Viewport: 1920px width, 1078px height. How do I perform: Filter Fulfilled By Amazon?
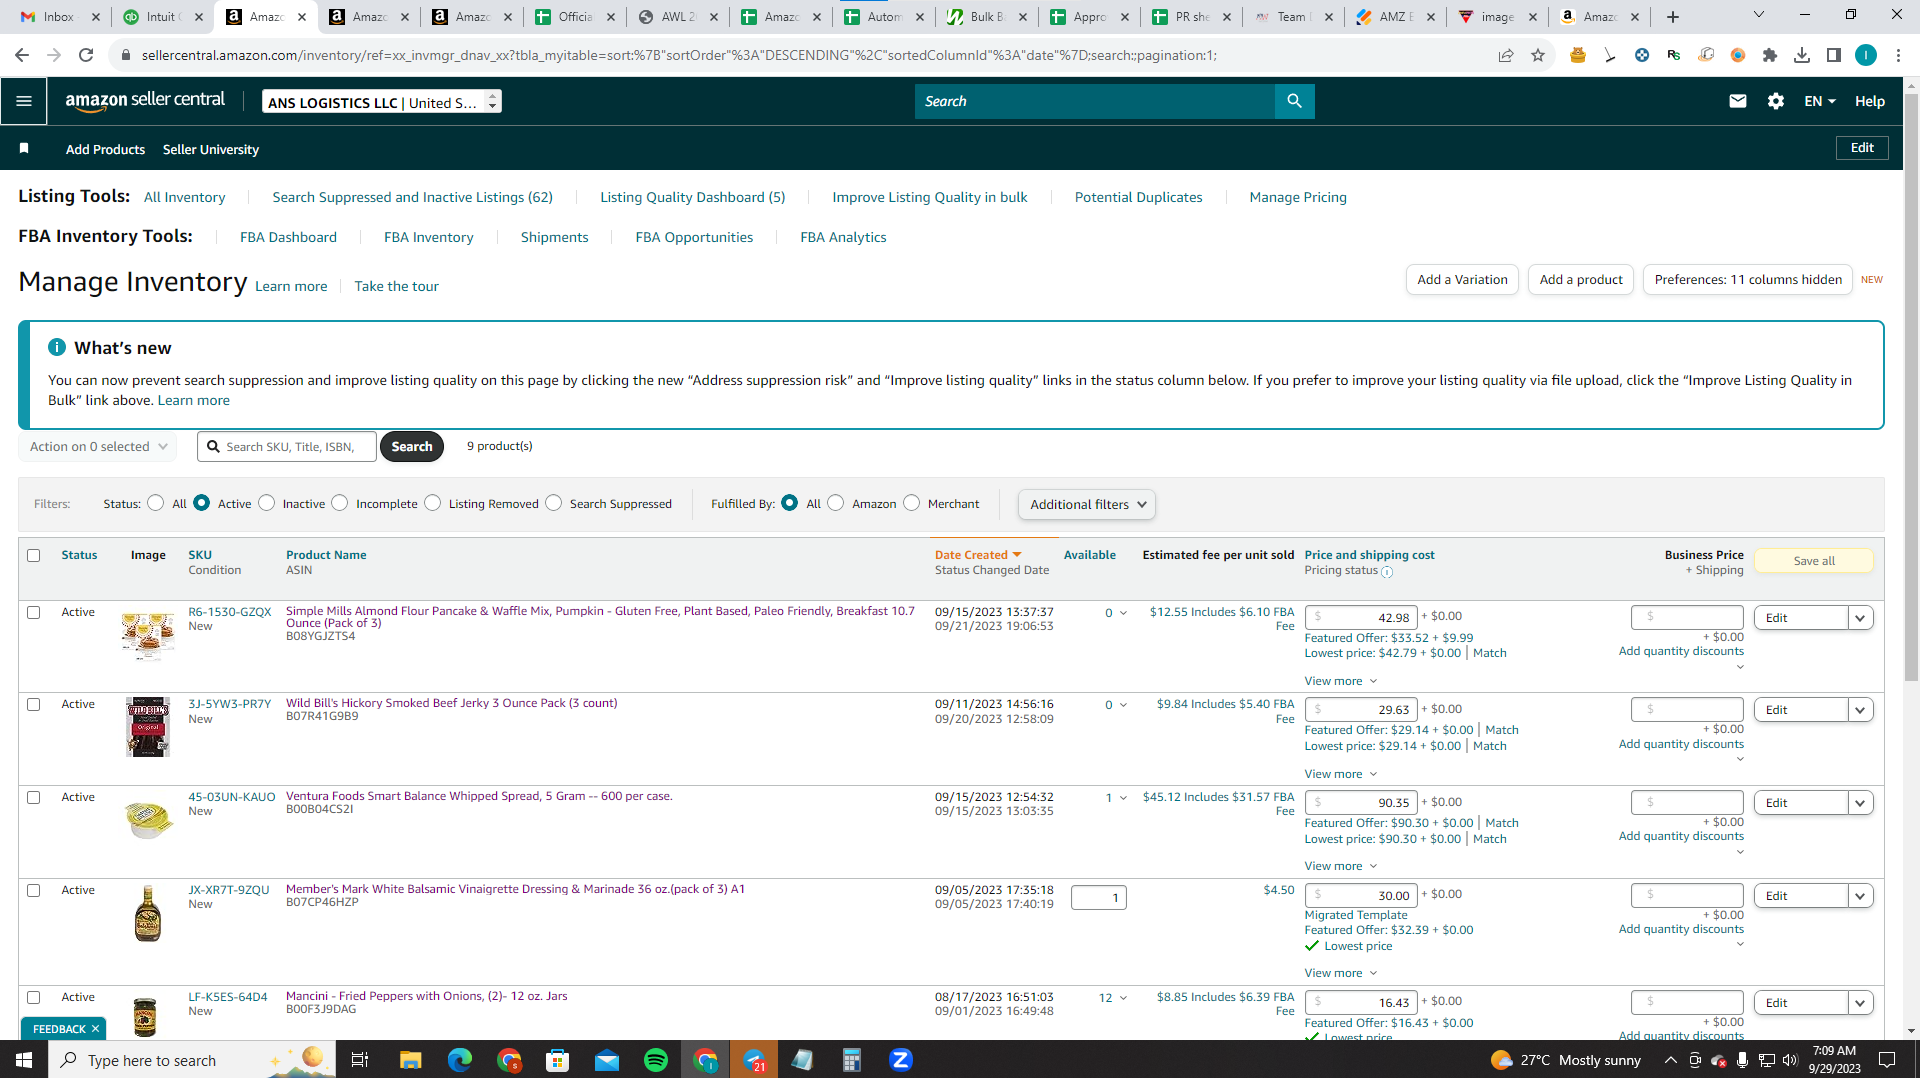click(x=836, y=503)
